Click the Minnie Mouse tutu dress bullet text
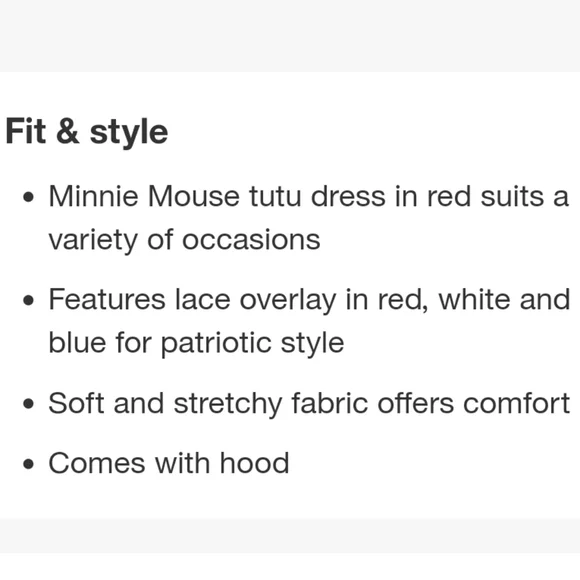580x580 pixels. click(308, 218)
